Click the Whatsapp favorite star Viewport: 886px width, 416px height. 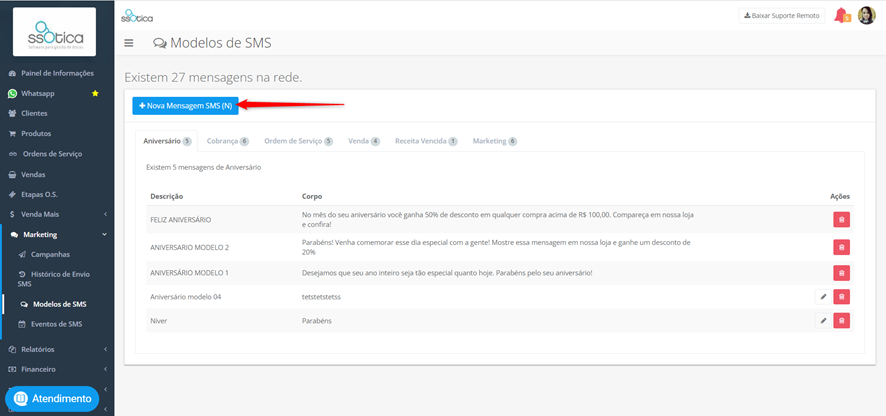(x=95, y=93)
